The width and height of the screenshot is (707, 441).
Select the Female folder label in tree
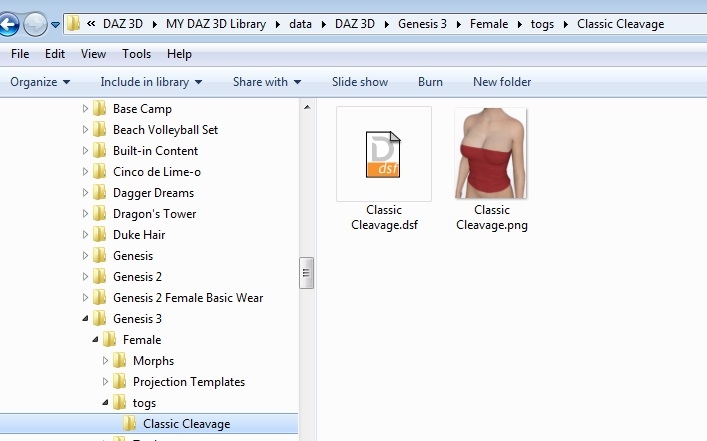[142, 340]
